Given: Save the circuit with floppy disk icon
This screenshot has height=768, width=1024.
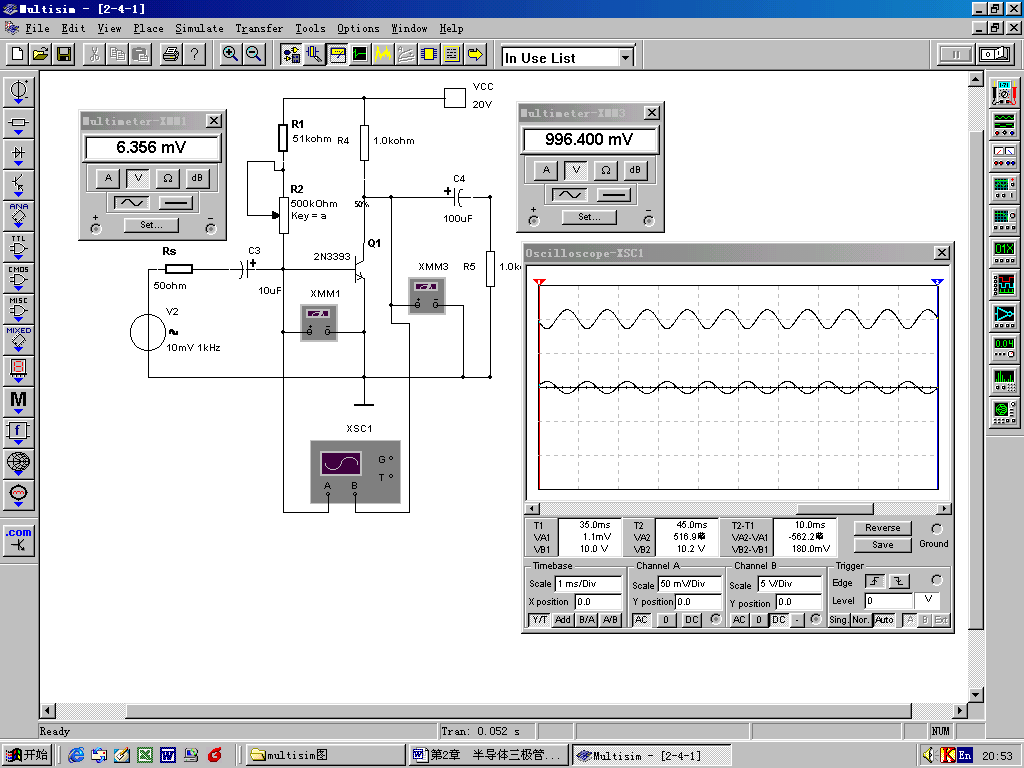Looking at the screenshot, I should 64,54.
